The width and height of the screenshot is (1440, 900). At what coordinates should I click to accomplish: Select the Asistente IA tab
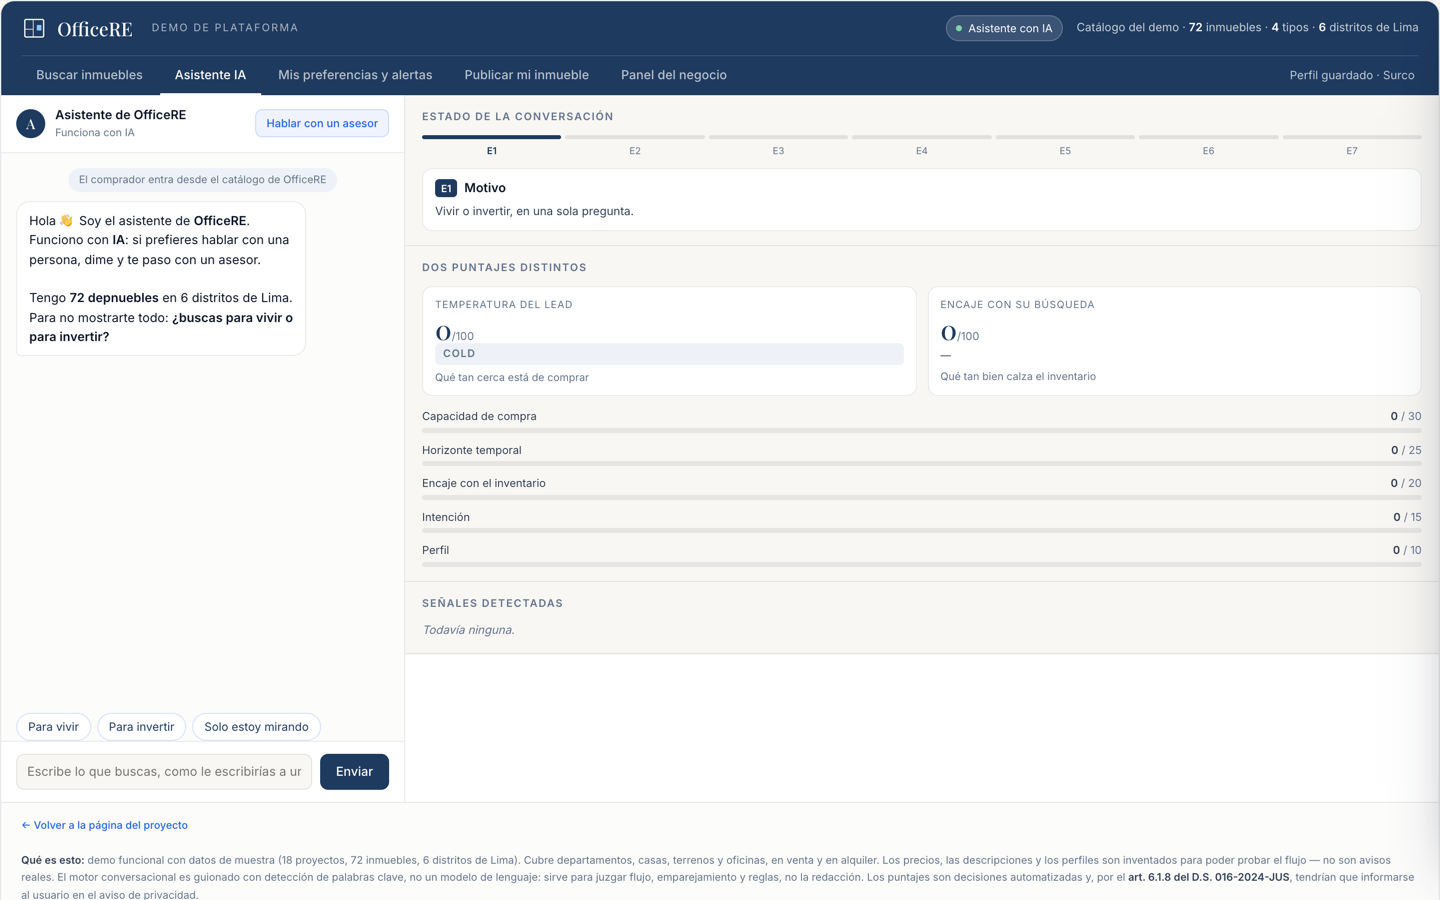pyautogui.click(x=210, y=75)
